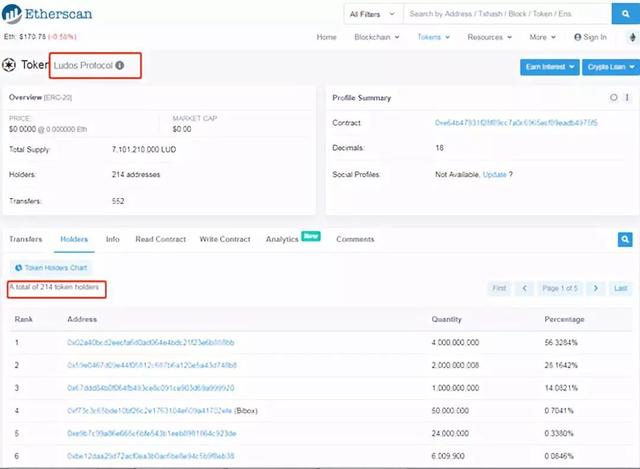Switch to the Analytics tab
The height and width of the screenshot is (469, 640).
tap(282, 239)
